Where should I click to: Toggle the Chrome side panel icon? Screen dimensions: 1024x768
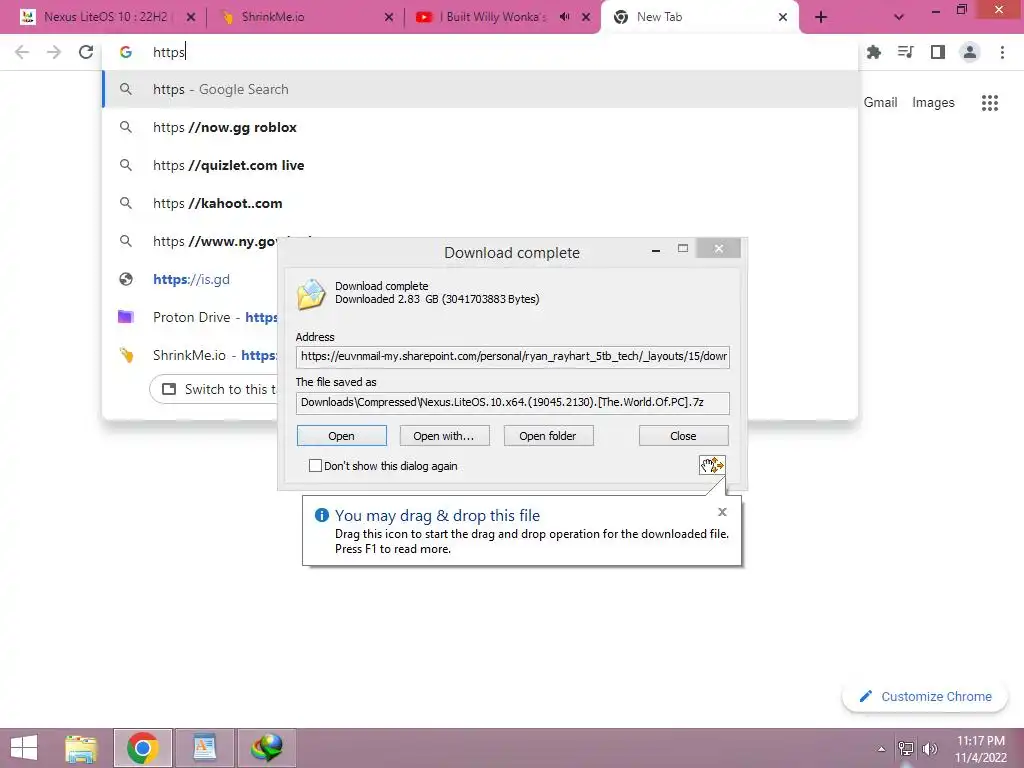point(938,52)
